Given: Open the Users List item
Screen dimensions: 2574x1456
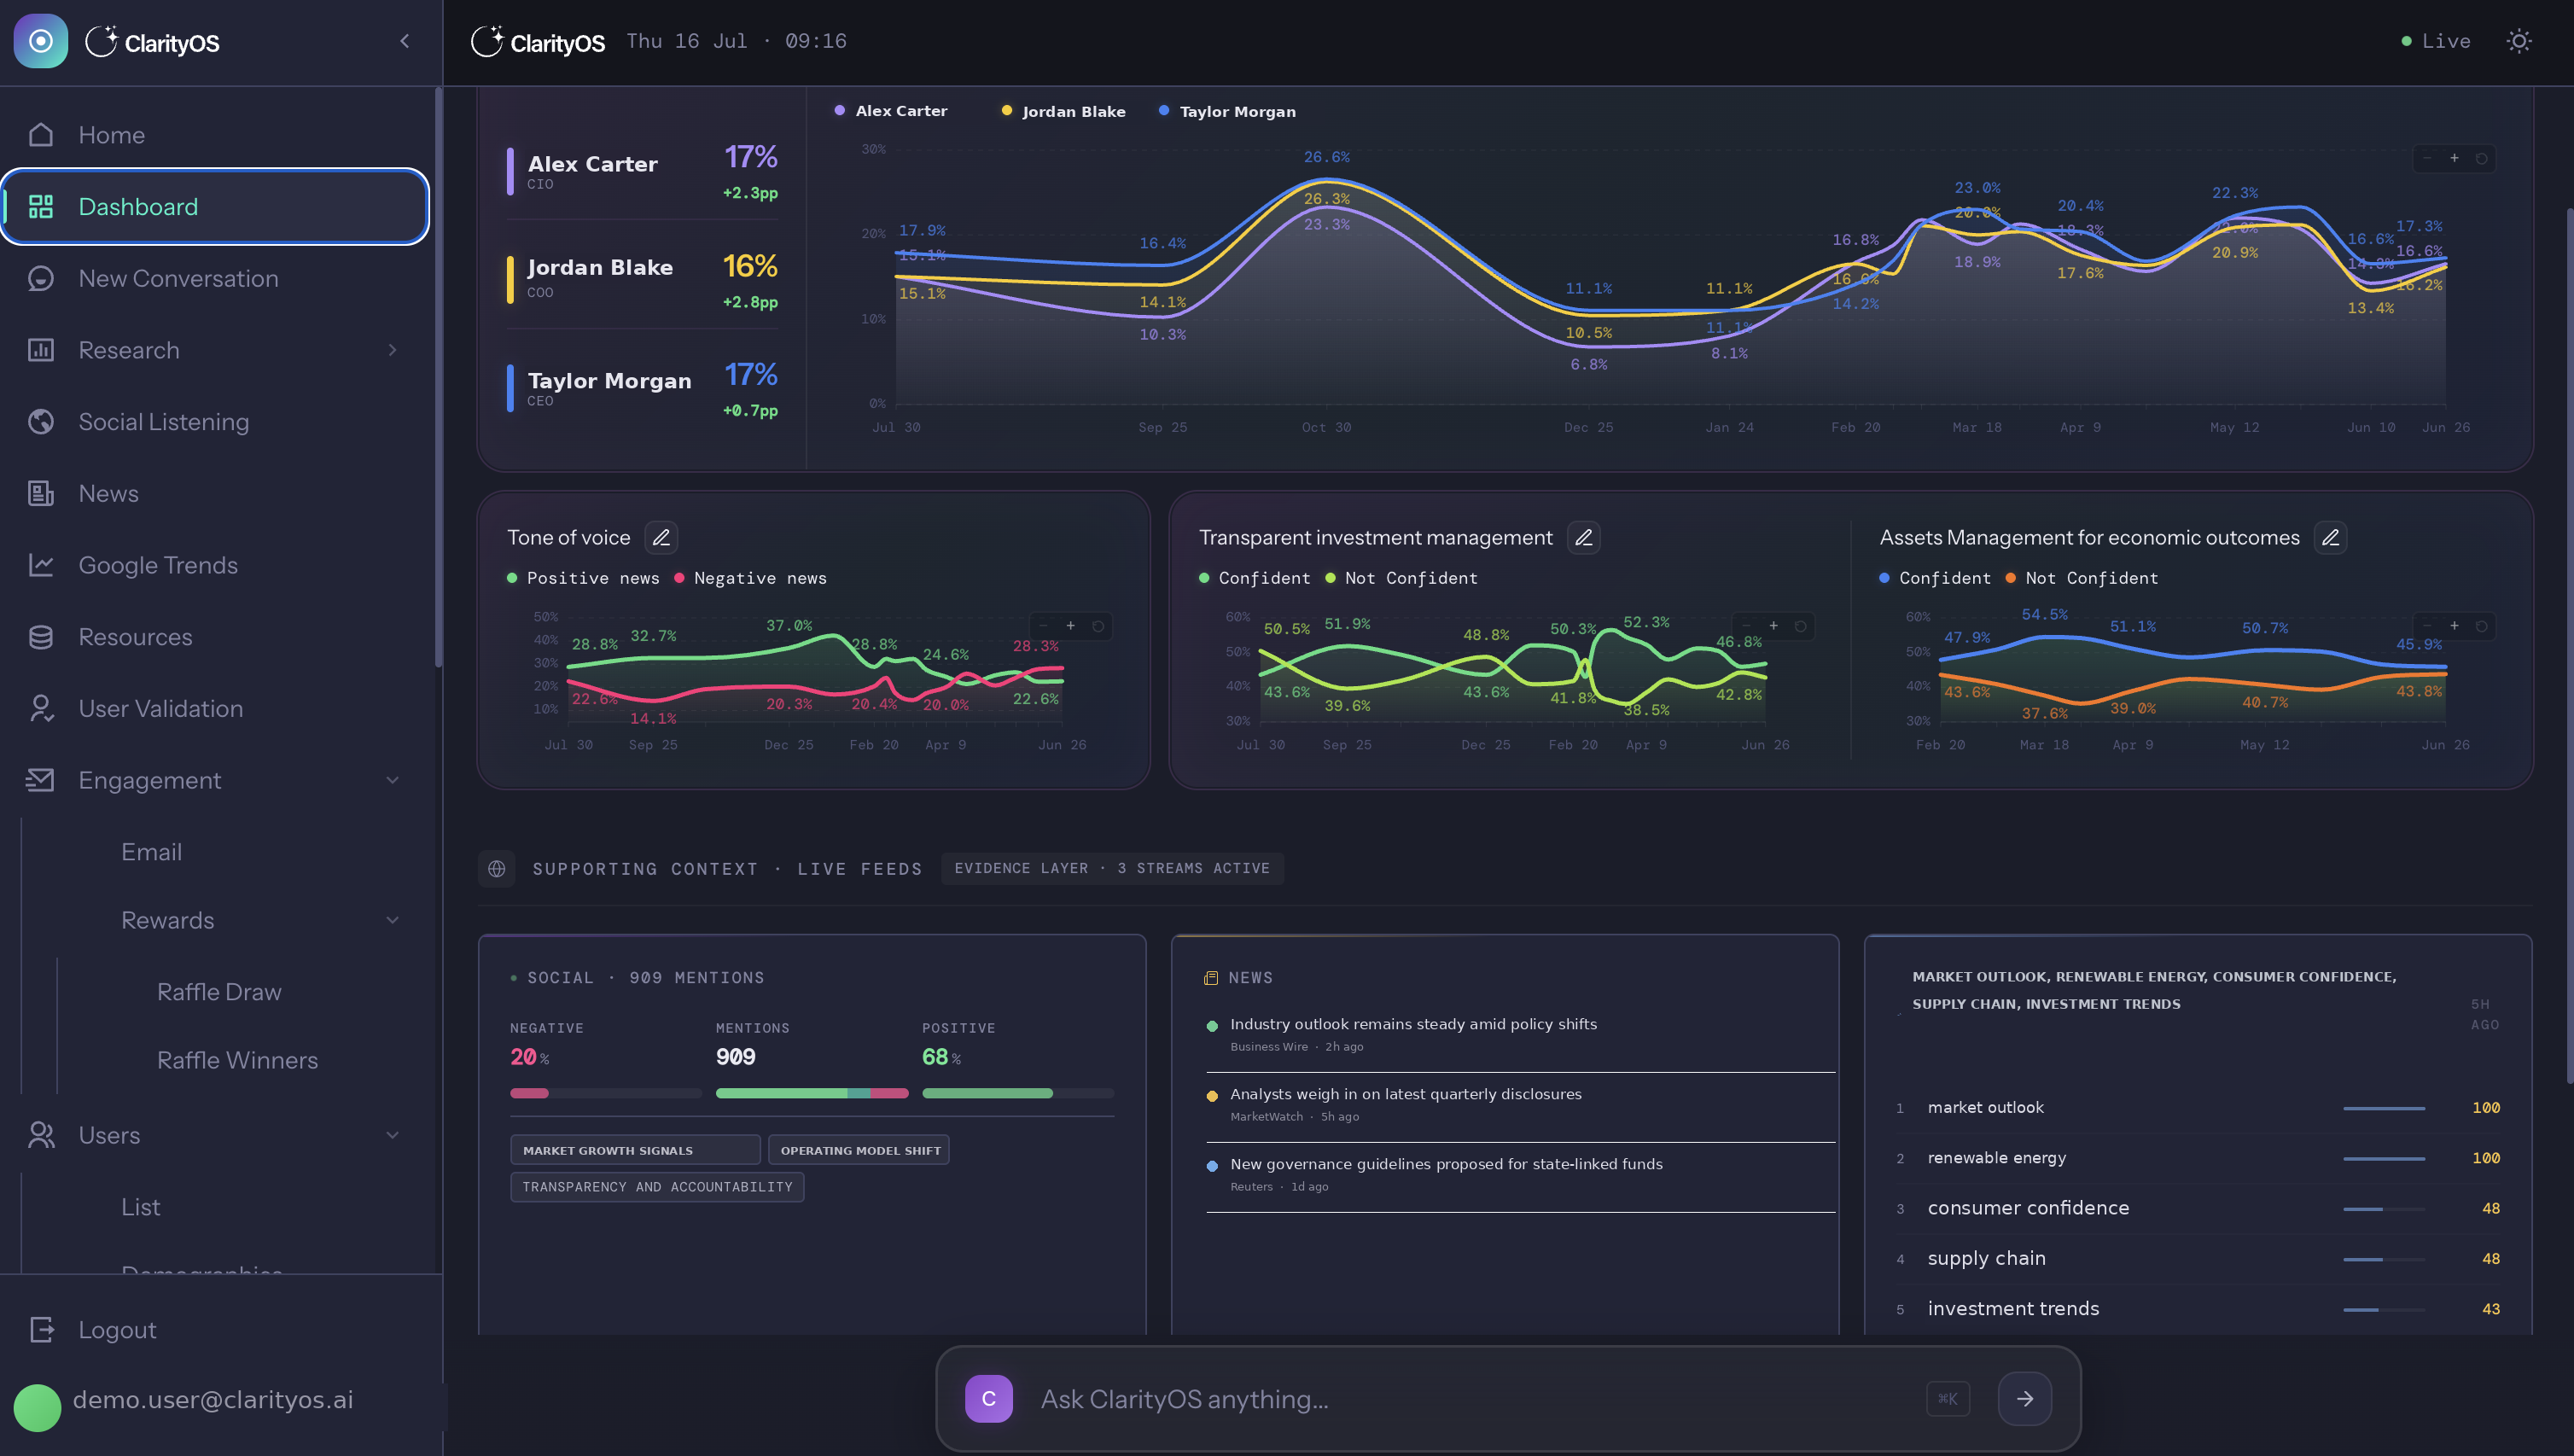Looking at the screenshot, I should tap(140, 1207).
